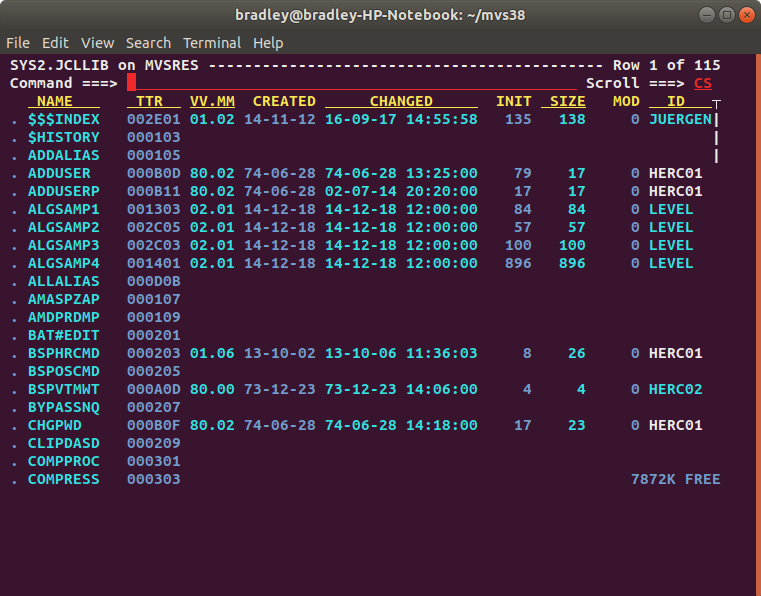The height and width of the screenshot is (596, 761).
Task: Select the AMASPZAP member
Action: (64, 299)
